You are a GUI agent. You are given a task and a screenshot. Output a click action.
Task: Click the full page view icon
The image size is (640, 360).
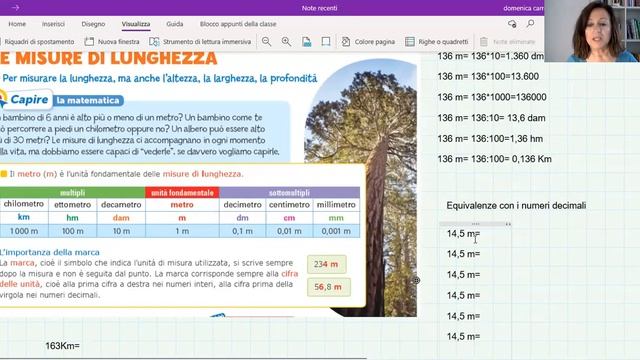pyautogui.click(x=326, y=42)
